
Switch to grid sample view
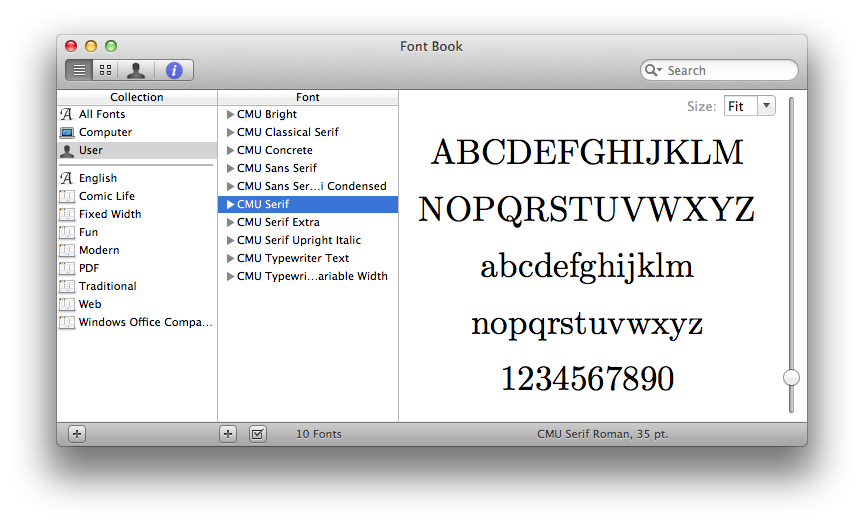(105, 71)
